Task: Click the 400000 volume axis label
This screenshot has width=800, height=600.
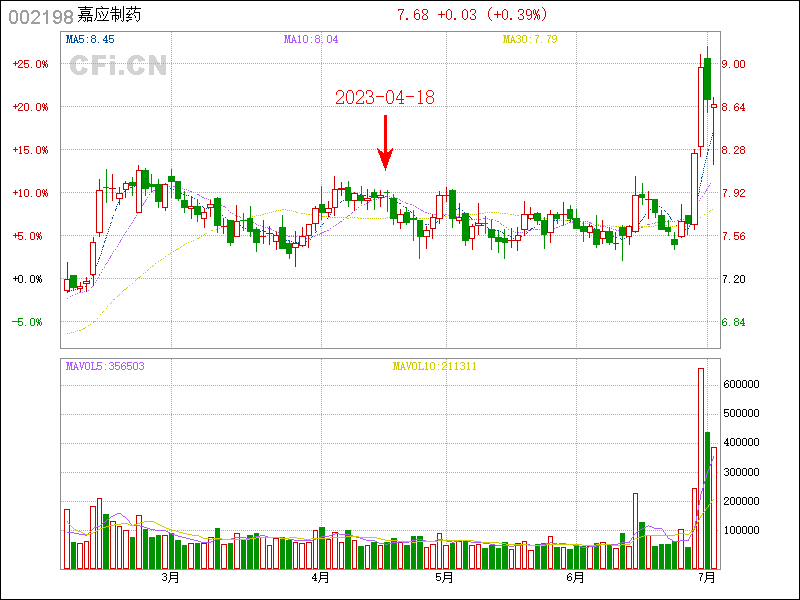Action: coord(741,442)
